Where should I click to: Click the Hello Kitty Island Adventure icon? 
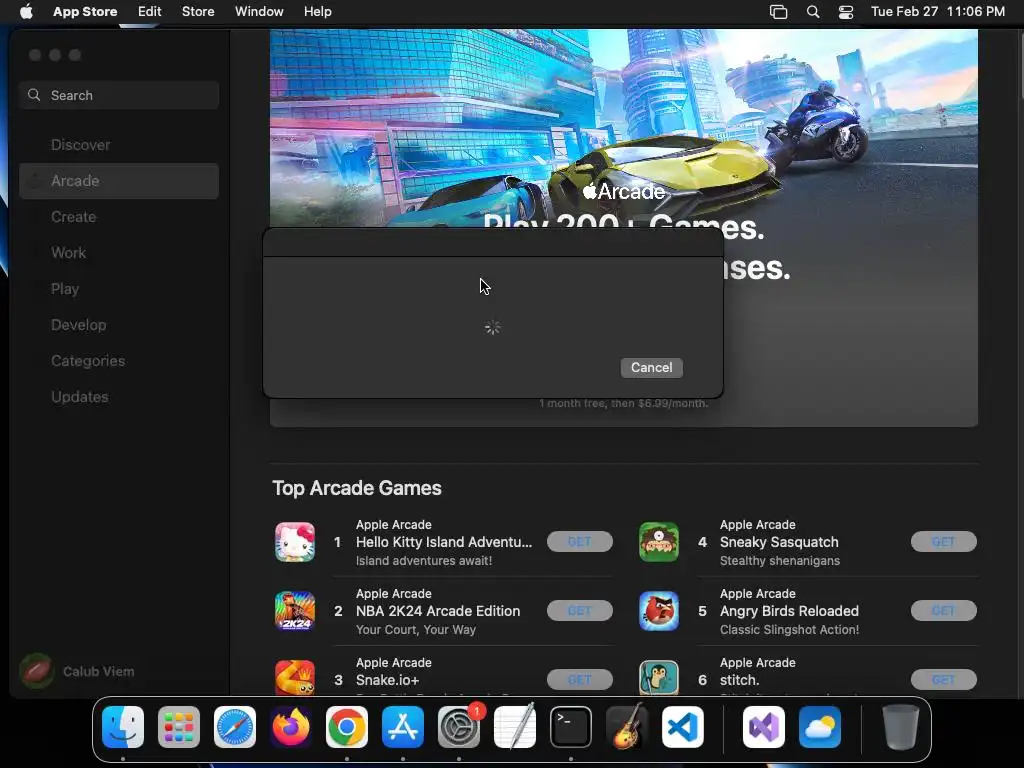click(295, 542)
